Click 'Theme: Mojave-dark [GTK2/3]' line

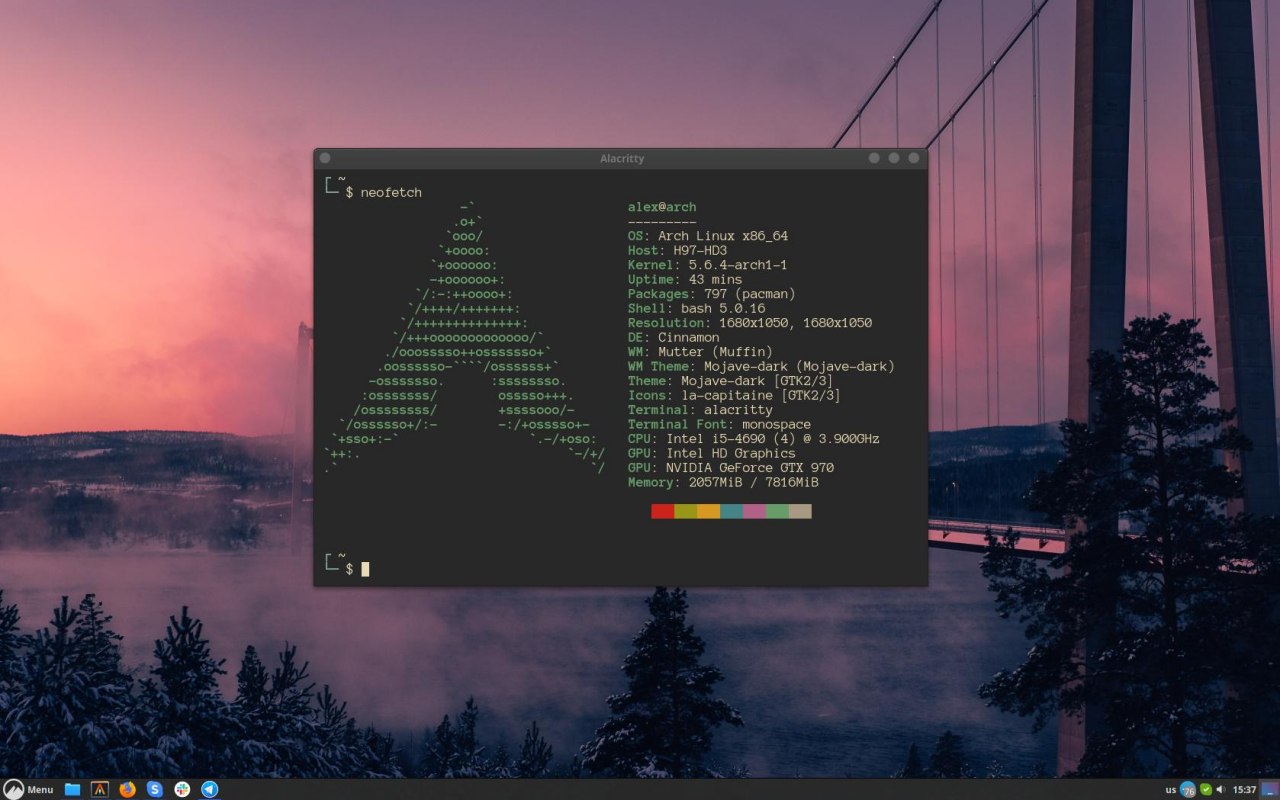(x=730, y=381)
